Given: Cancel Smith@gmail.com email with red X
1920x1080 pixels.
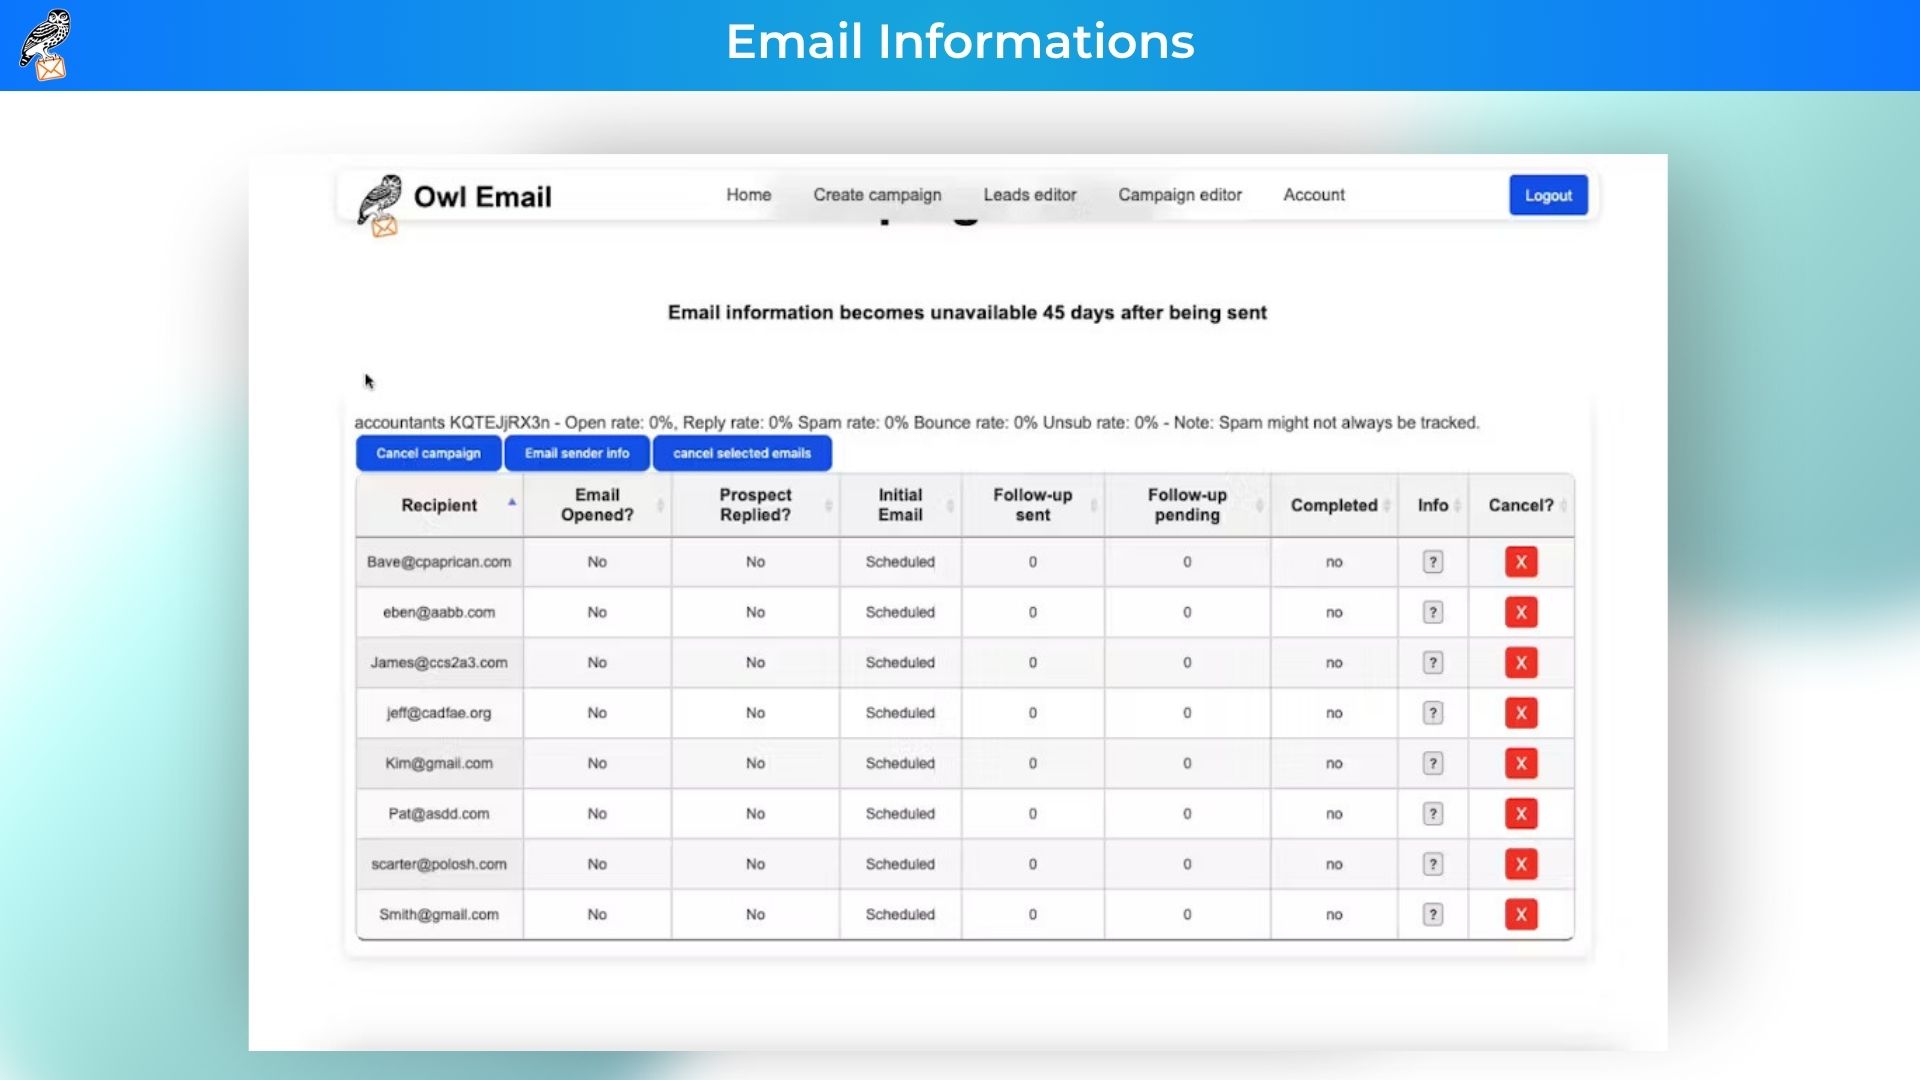Looking at the screenshot, I should [x=1520, y=915].
